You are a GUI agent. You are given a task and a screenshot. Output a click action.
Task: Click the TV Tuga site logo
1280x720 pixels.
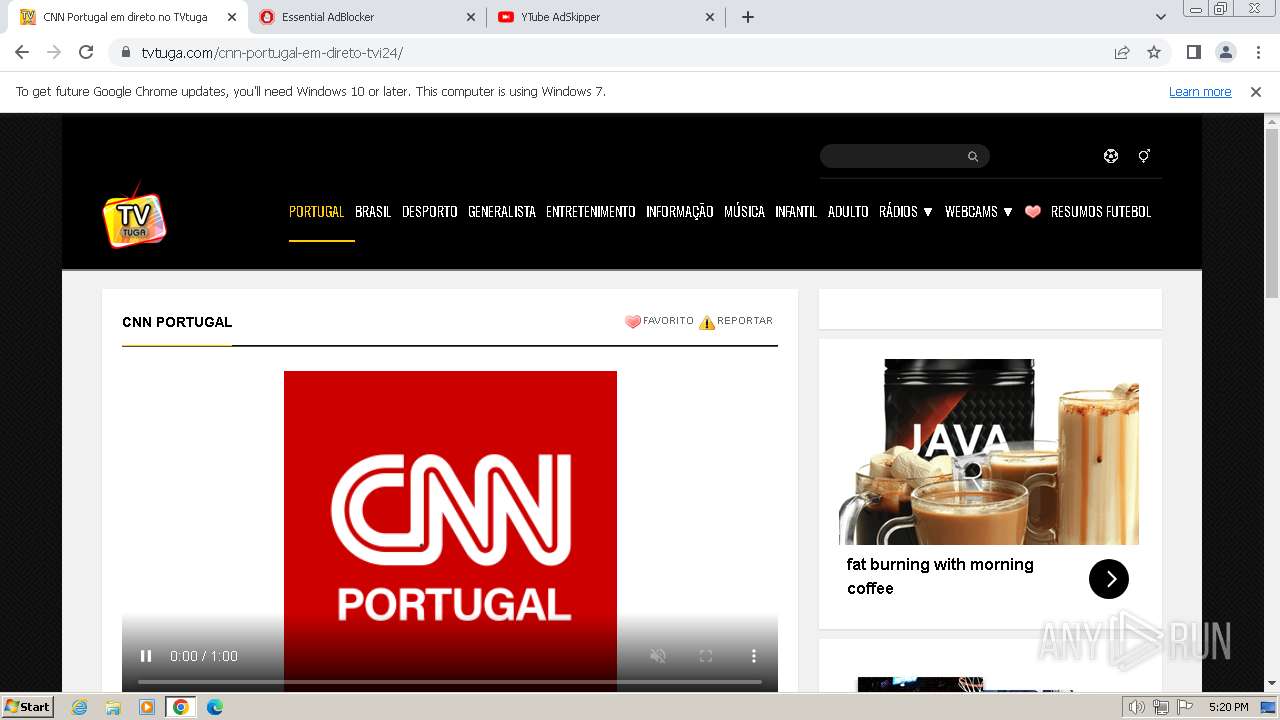tap(134, 213)
